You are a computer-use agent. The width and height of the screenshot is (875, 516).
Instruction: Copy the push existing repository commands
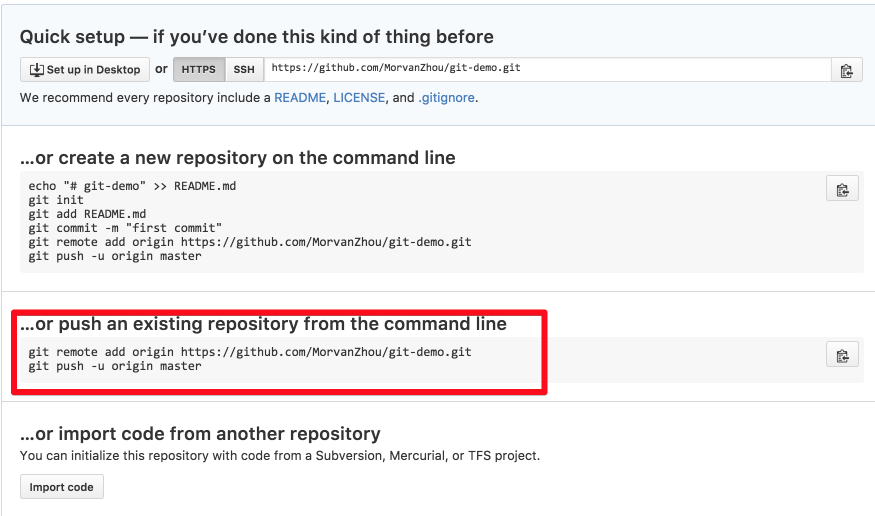tap(842, 355)
